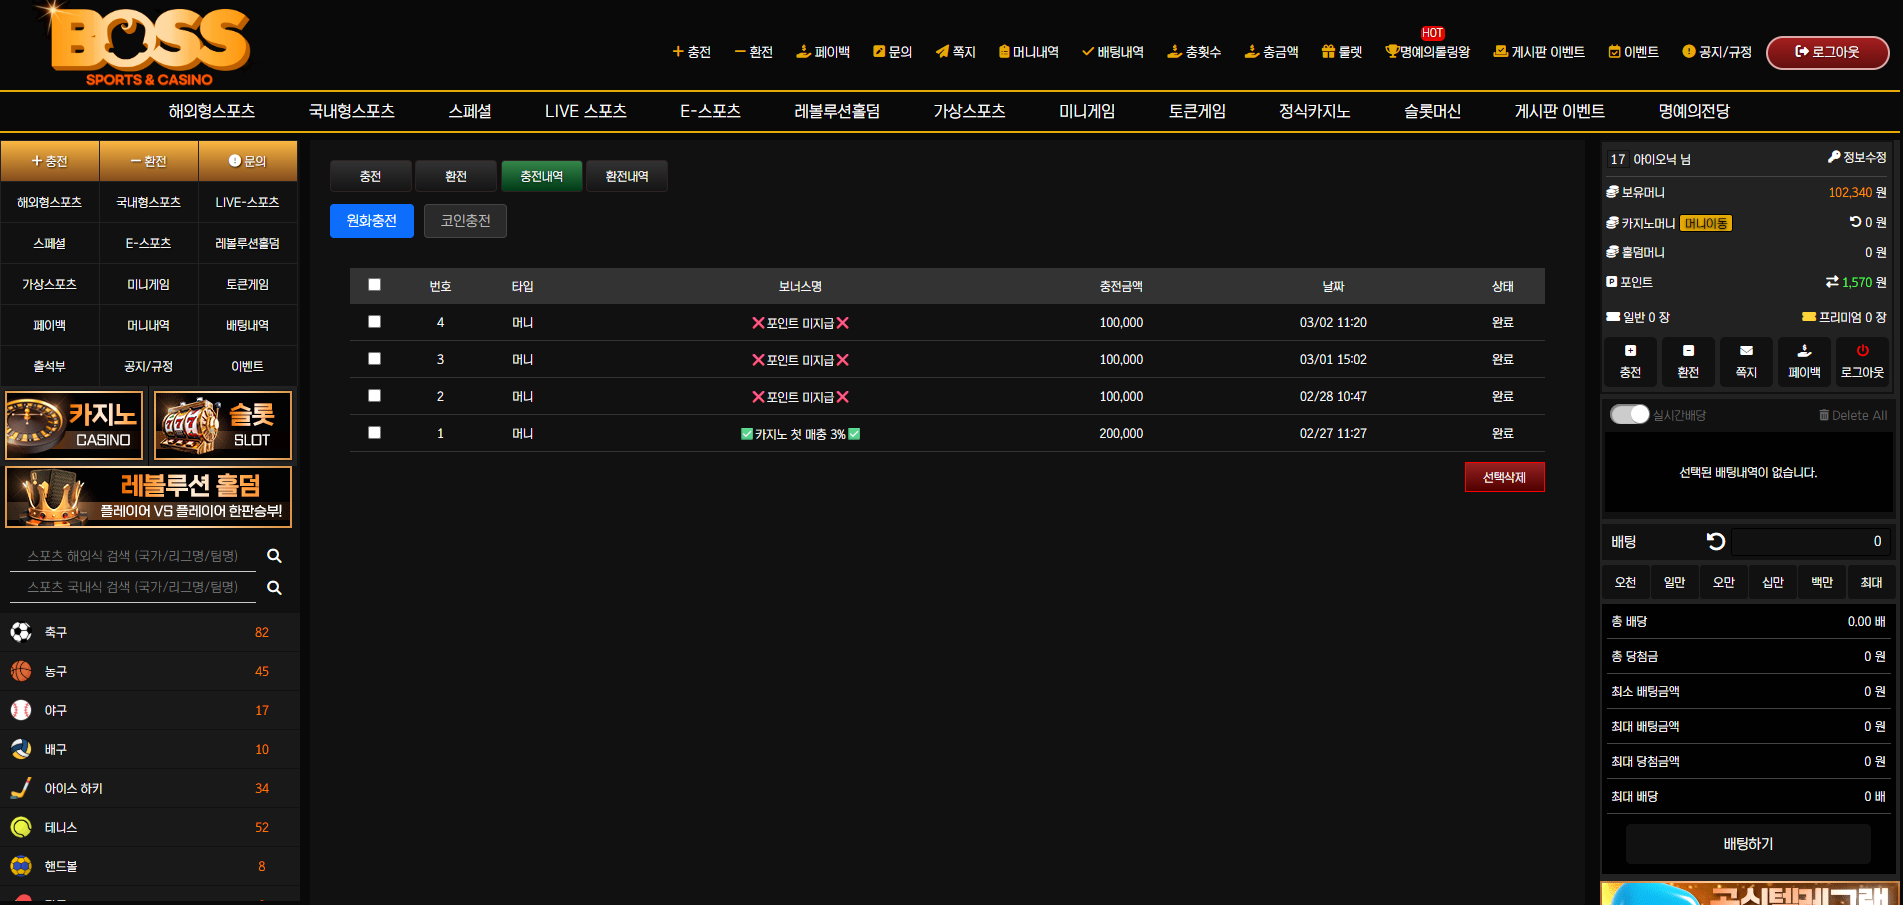The image size is (1903, 905).
Task: Click the betting amount reset arrow icon
Action: click(x=1716, y=541)
